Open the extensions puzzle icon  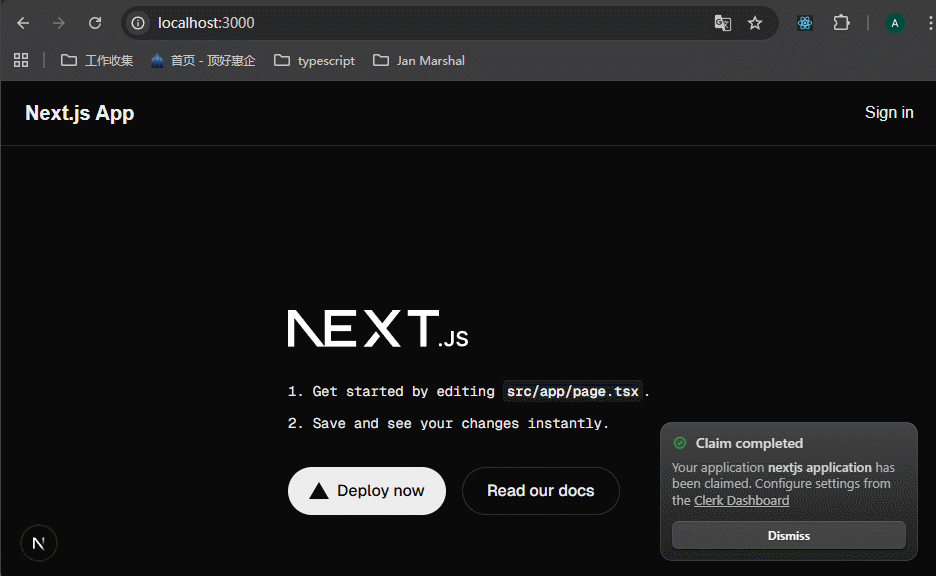point(841,23)
